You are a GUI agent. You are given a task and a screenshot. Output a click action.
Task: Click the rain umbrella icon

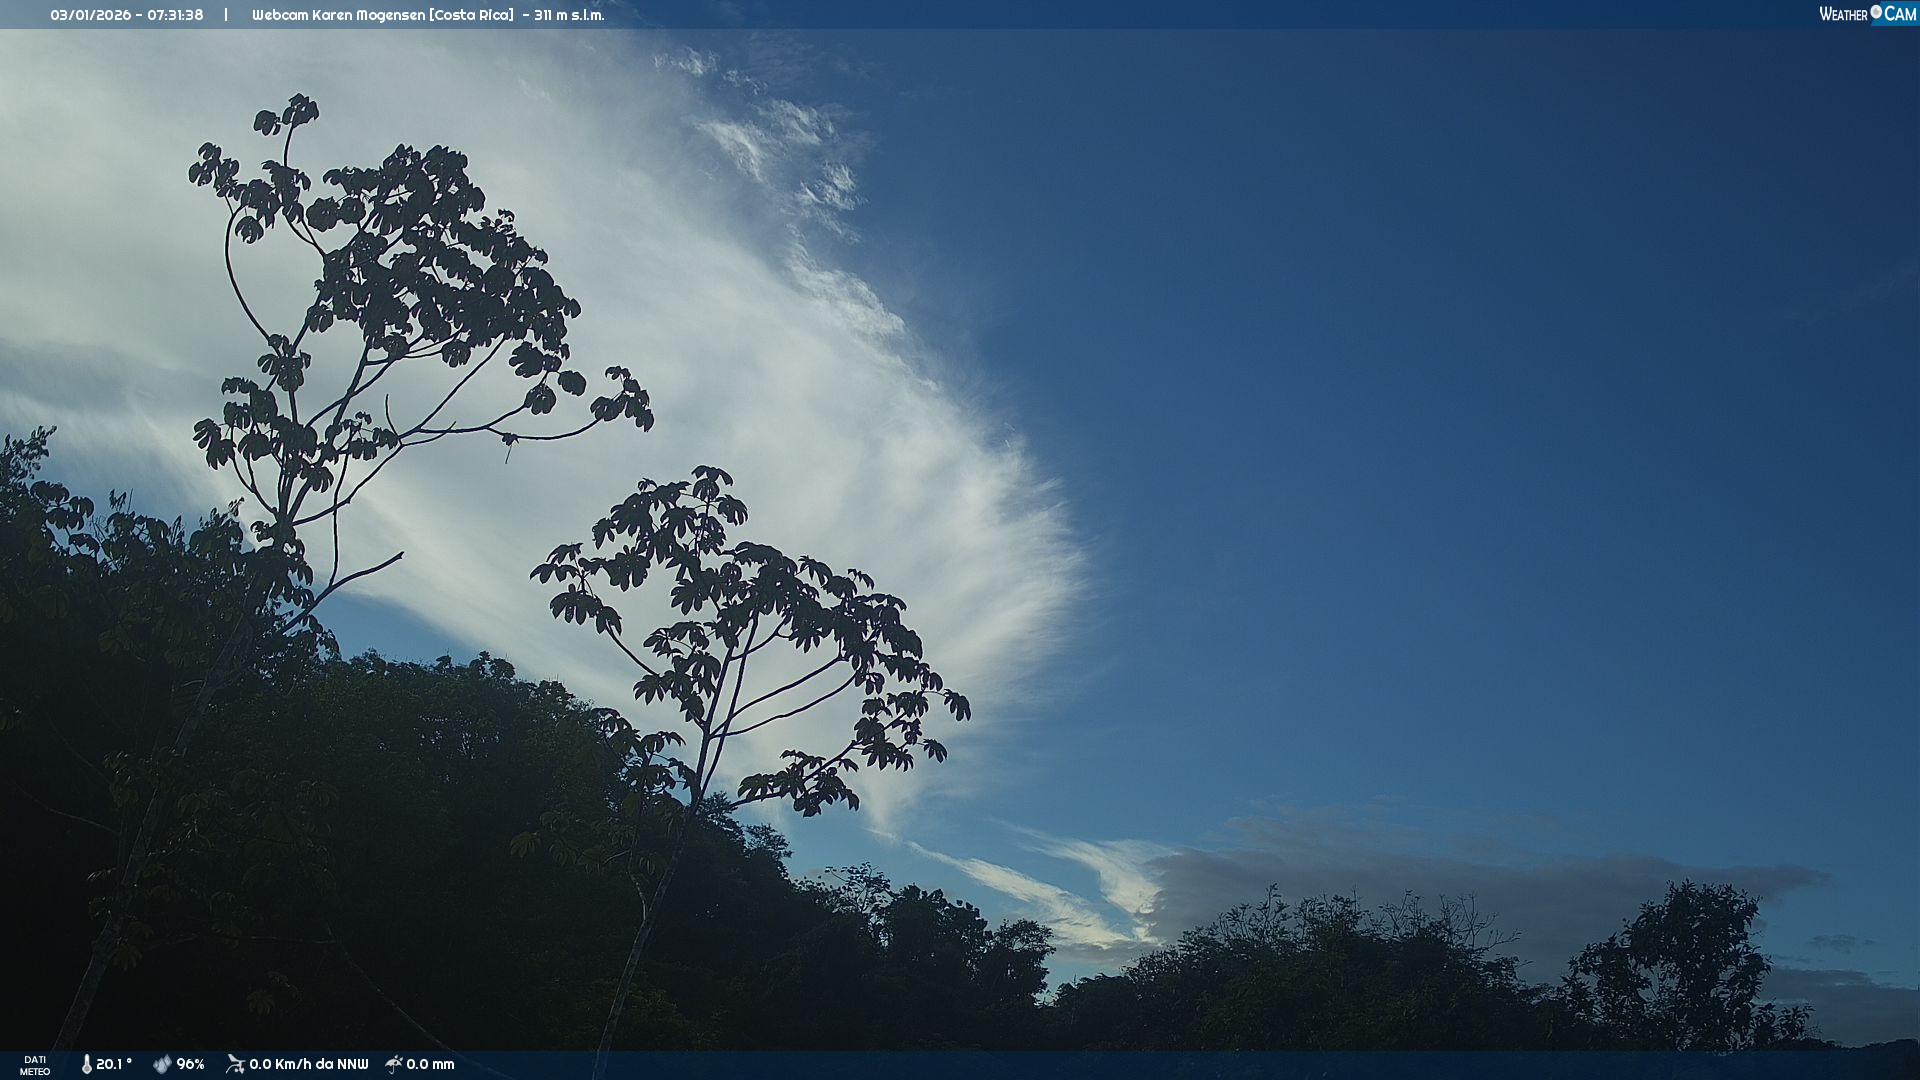(394, 1064)
